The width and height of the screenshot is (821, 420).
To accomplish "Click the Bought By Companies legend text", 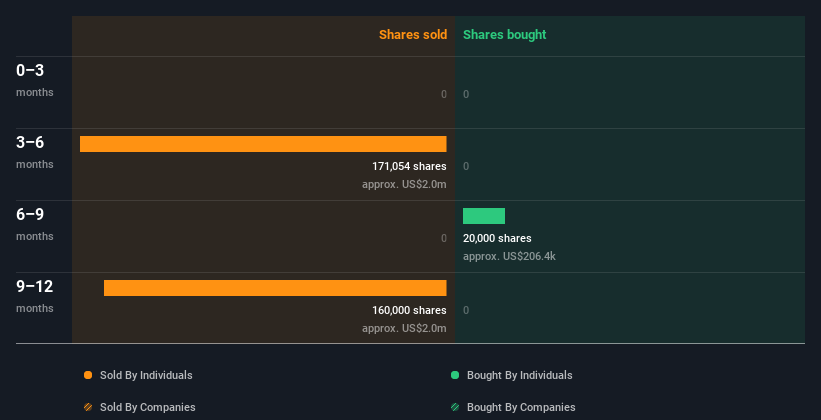I will 521,407.
